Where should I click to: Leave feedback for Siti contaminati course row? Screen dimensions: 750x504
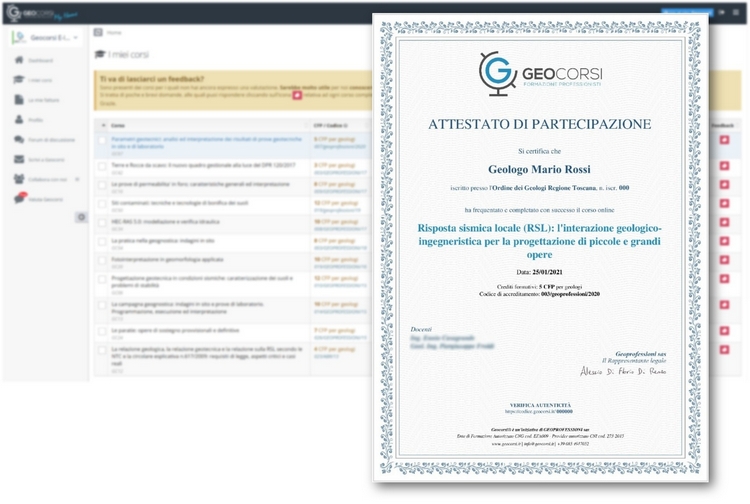(724, 203)
